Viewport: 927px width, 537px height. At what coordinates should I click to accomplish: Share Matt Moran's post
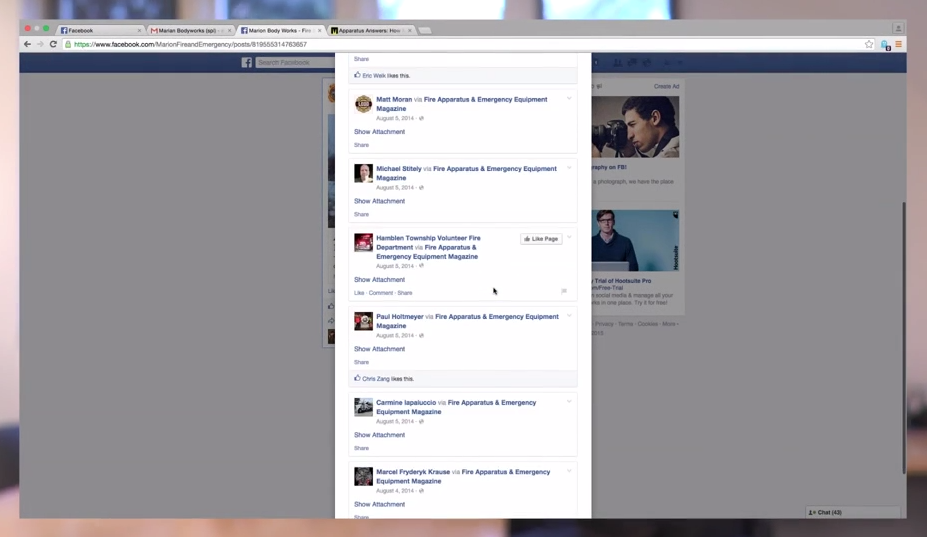click(361, 145)
